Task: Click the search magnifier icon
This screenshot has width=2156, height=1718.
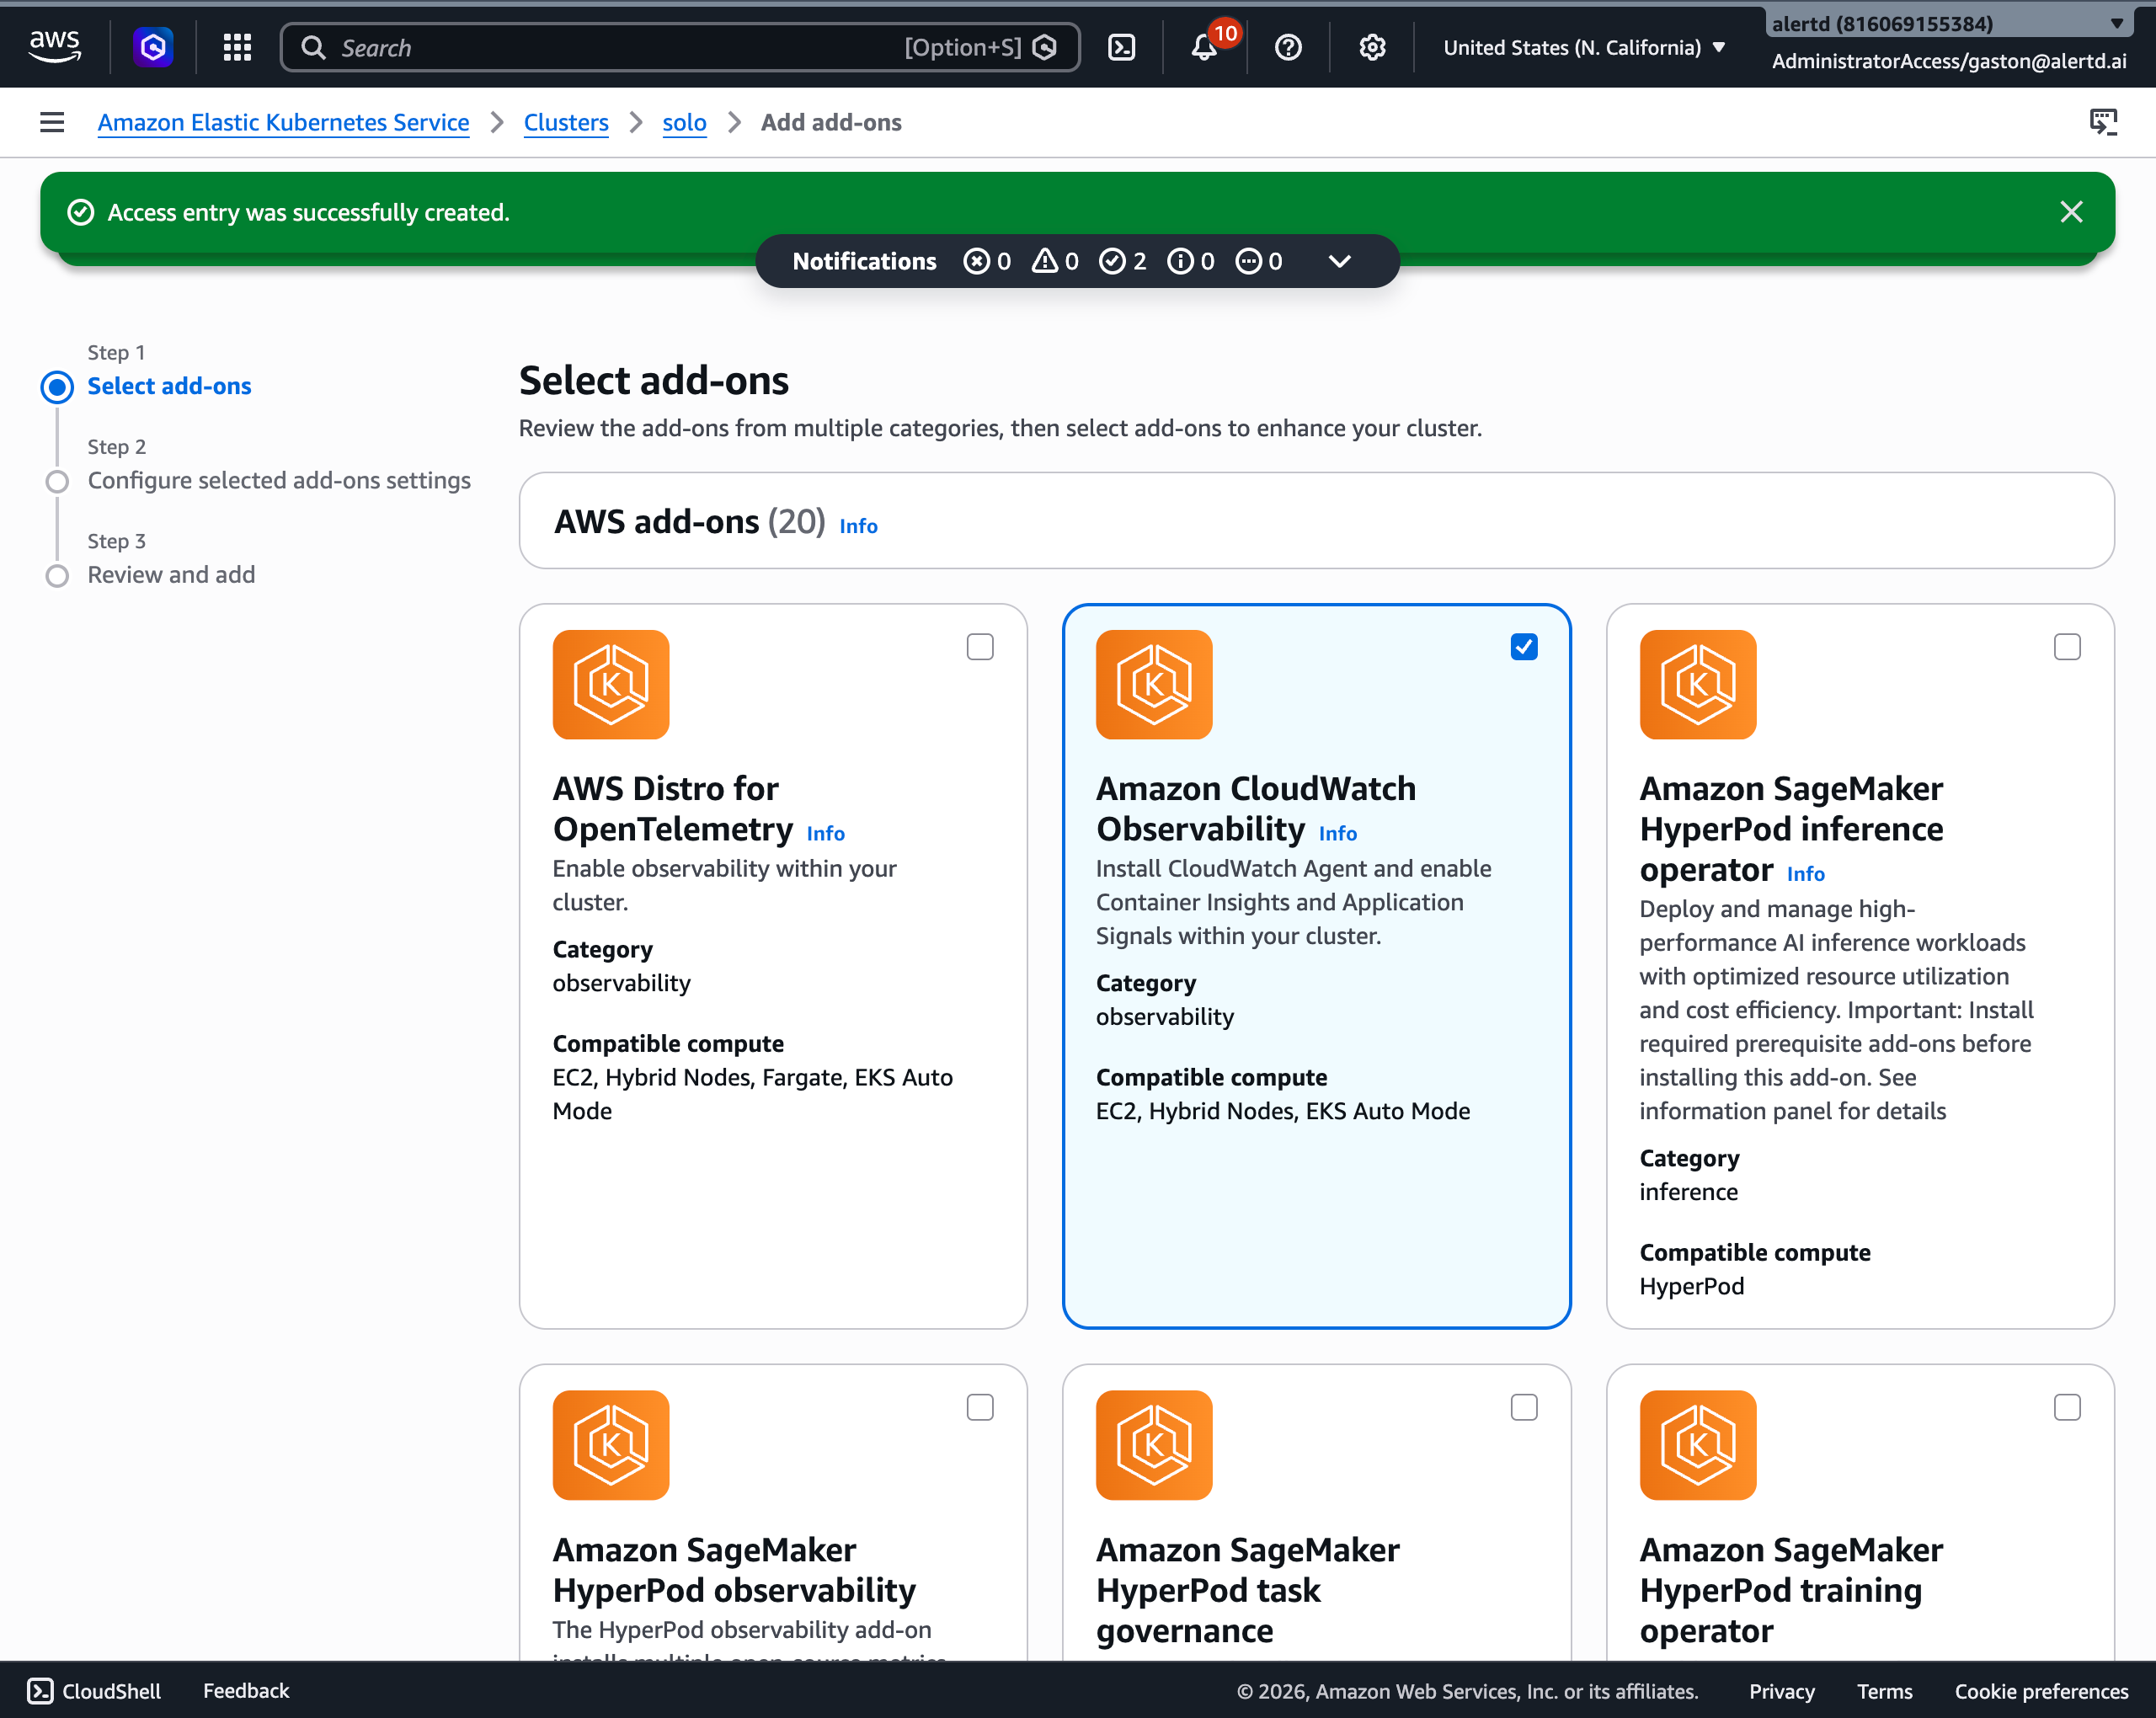Action: coord(313,47)
